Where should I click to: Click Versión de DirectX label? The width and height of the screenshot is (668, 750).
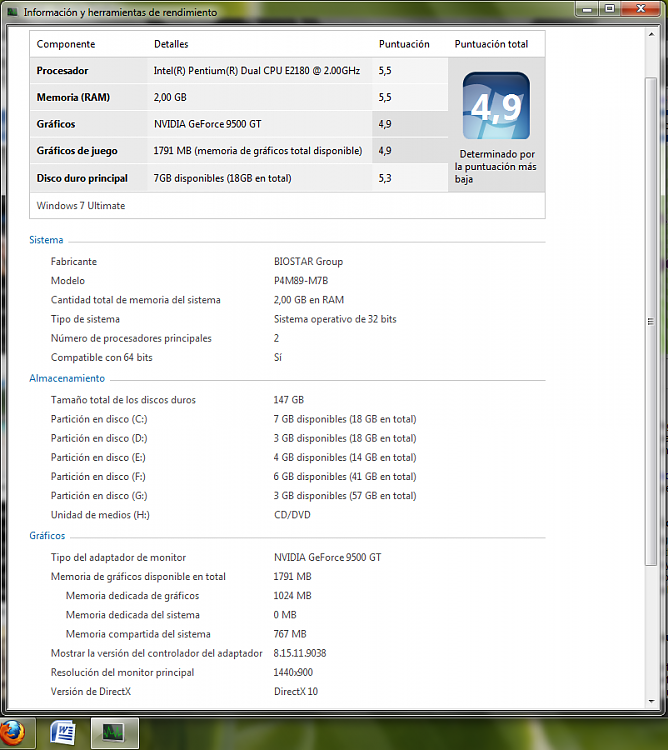click(91, 691)
